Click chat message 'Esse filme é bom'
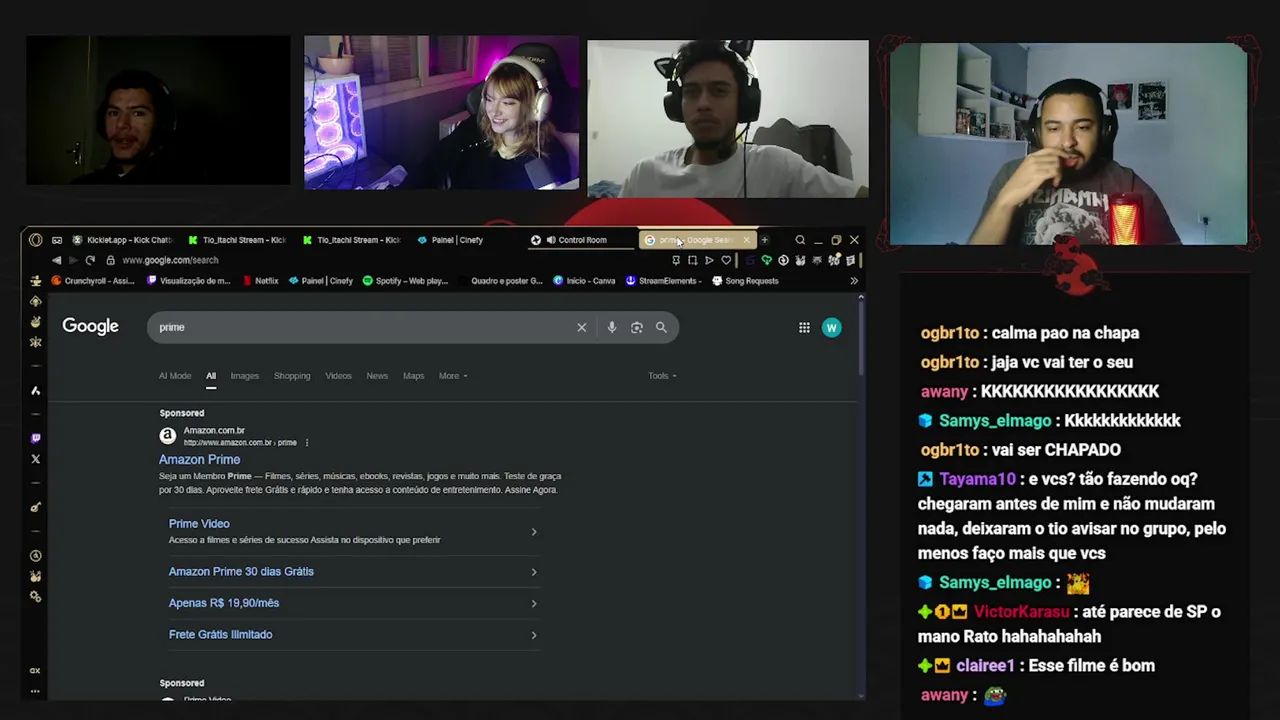 [1089, 666]
